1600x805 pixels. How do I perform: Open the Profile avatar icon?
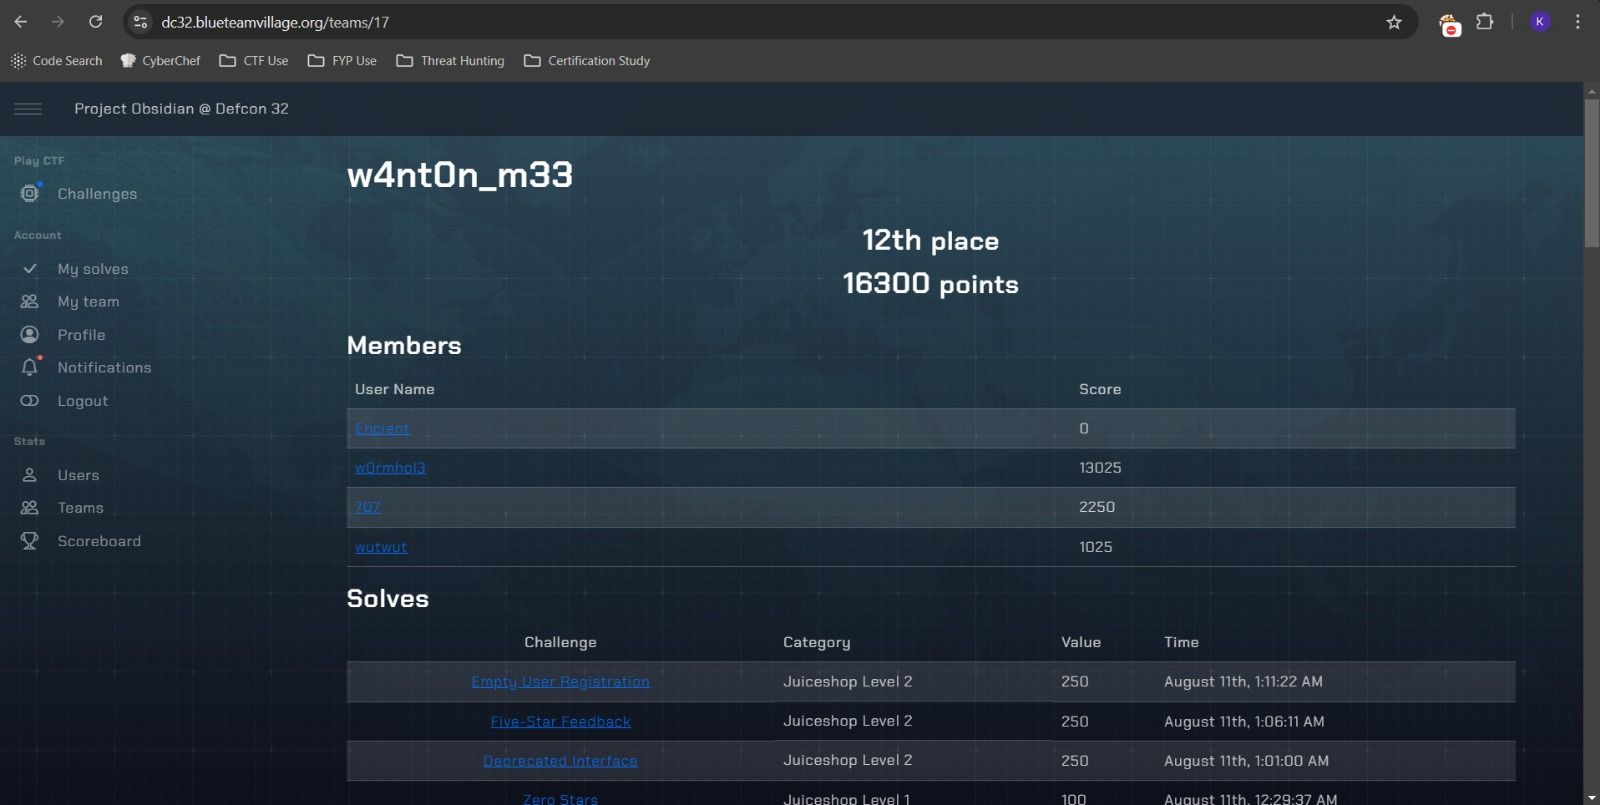click(x=30, y=335)
